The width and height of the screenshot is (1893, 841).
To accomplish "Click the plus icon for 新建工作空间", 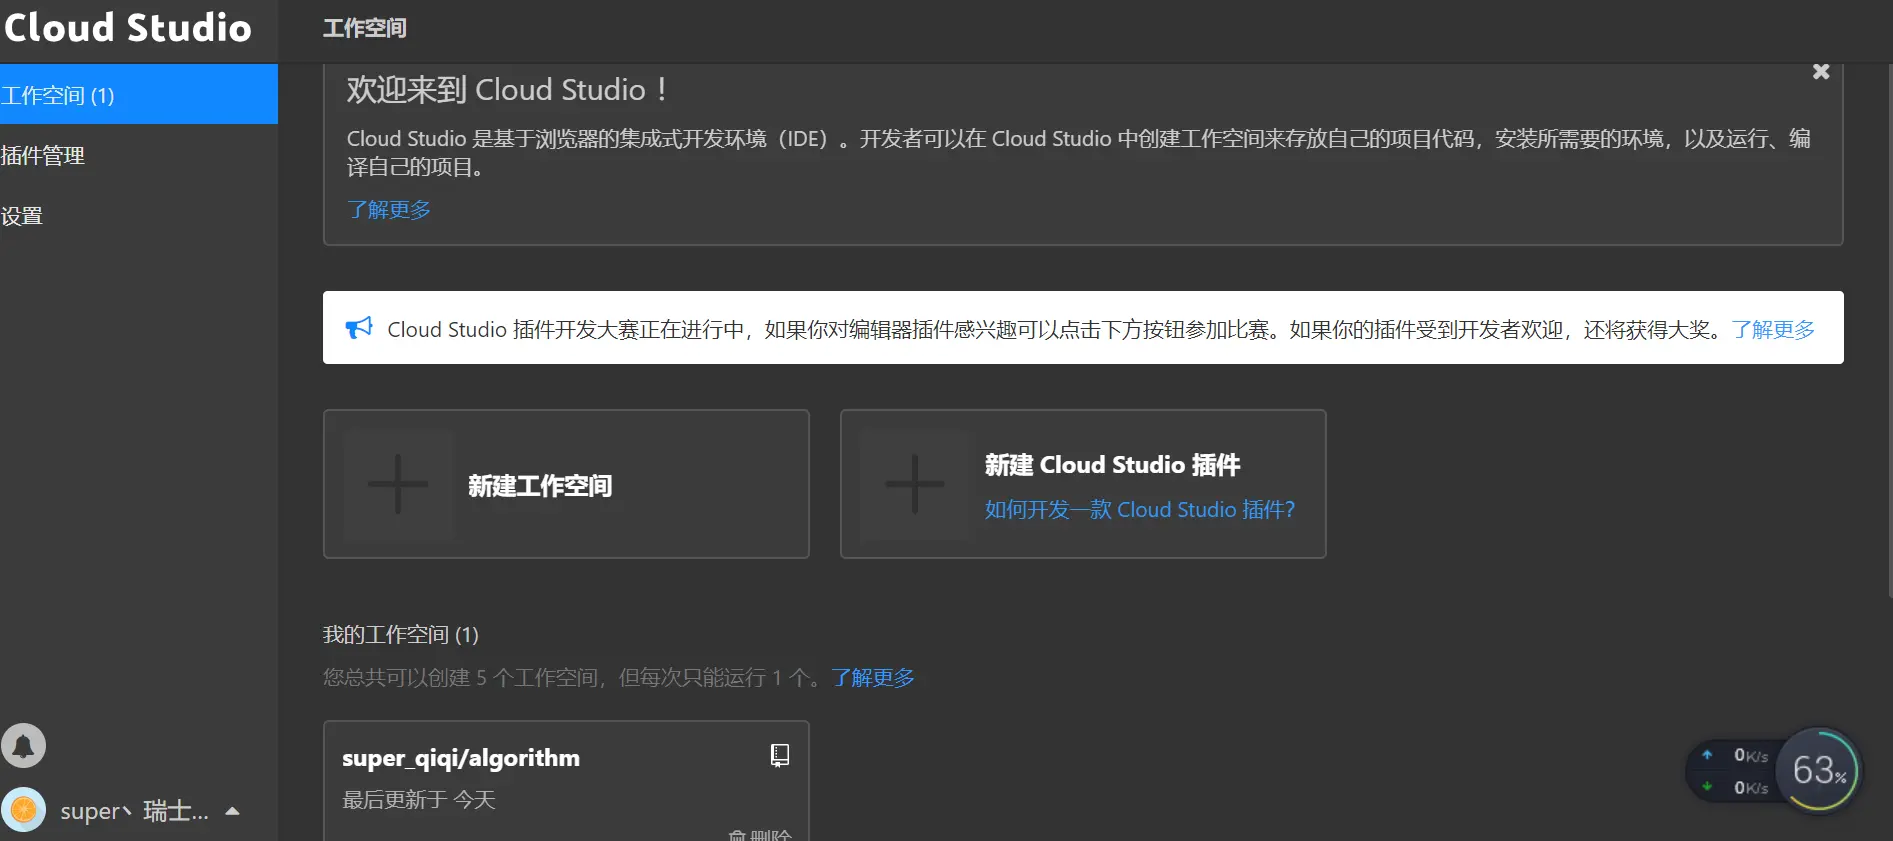I will (398, 484).
